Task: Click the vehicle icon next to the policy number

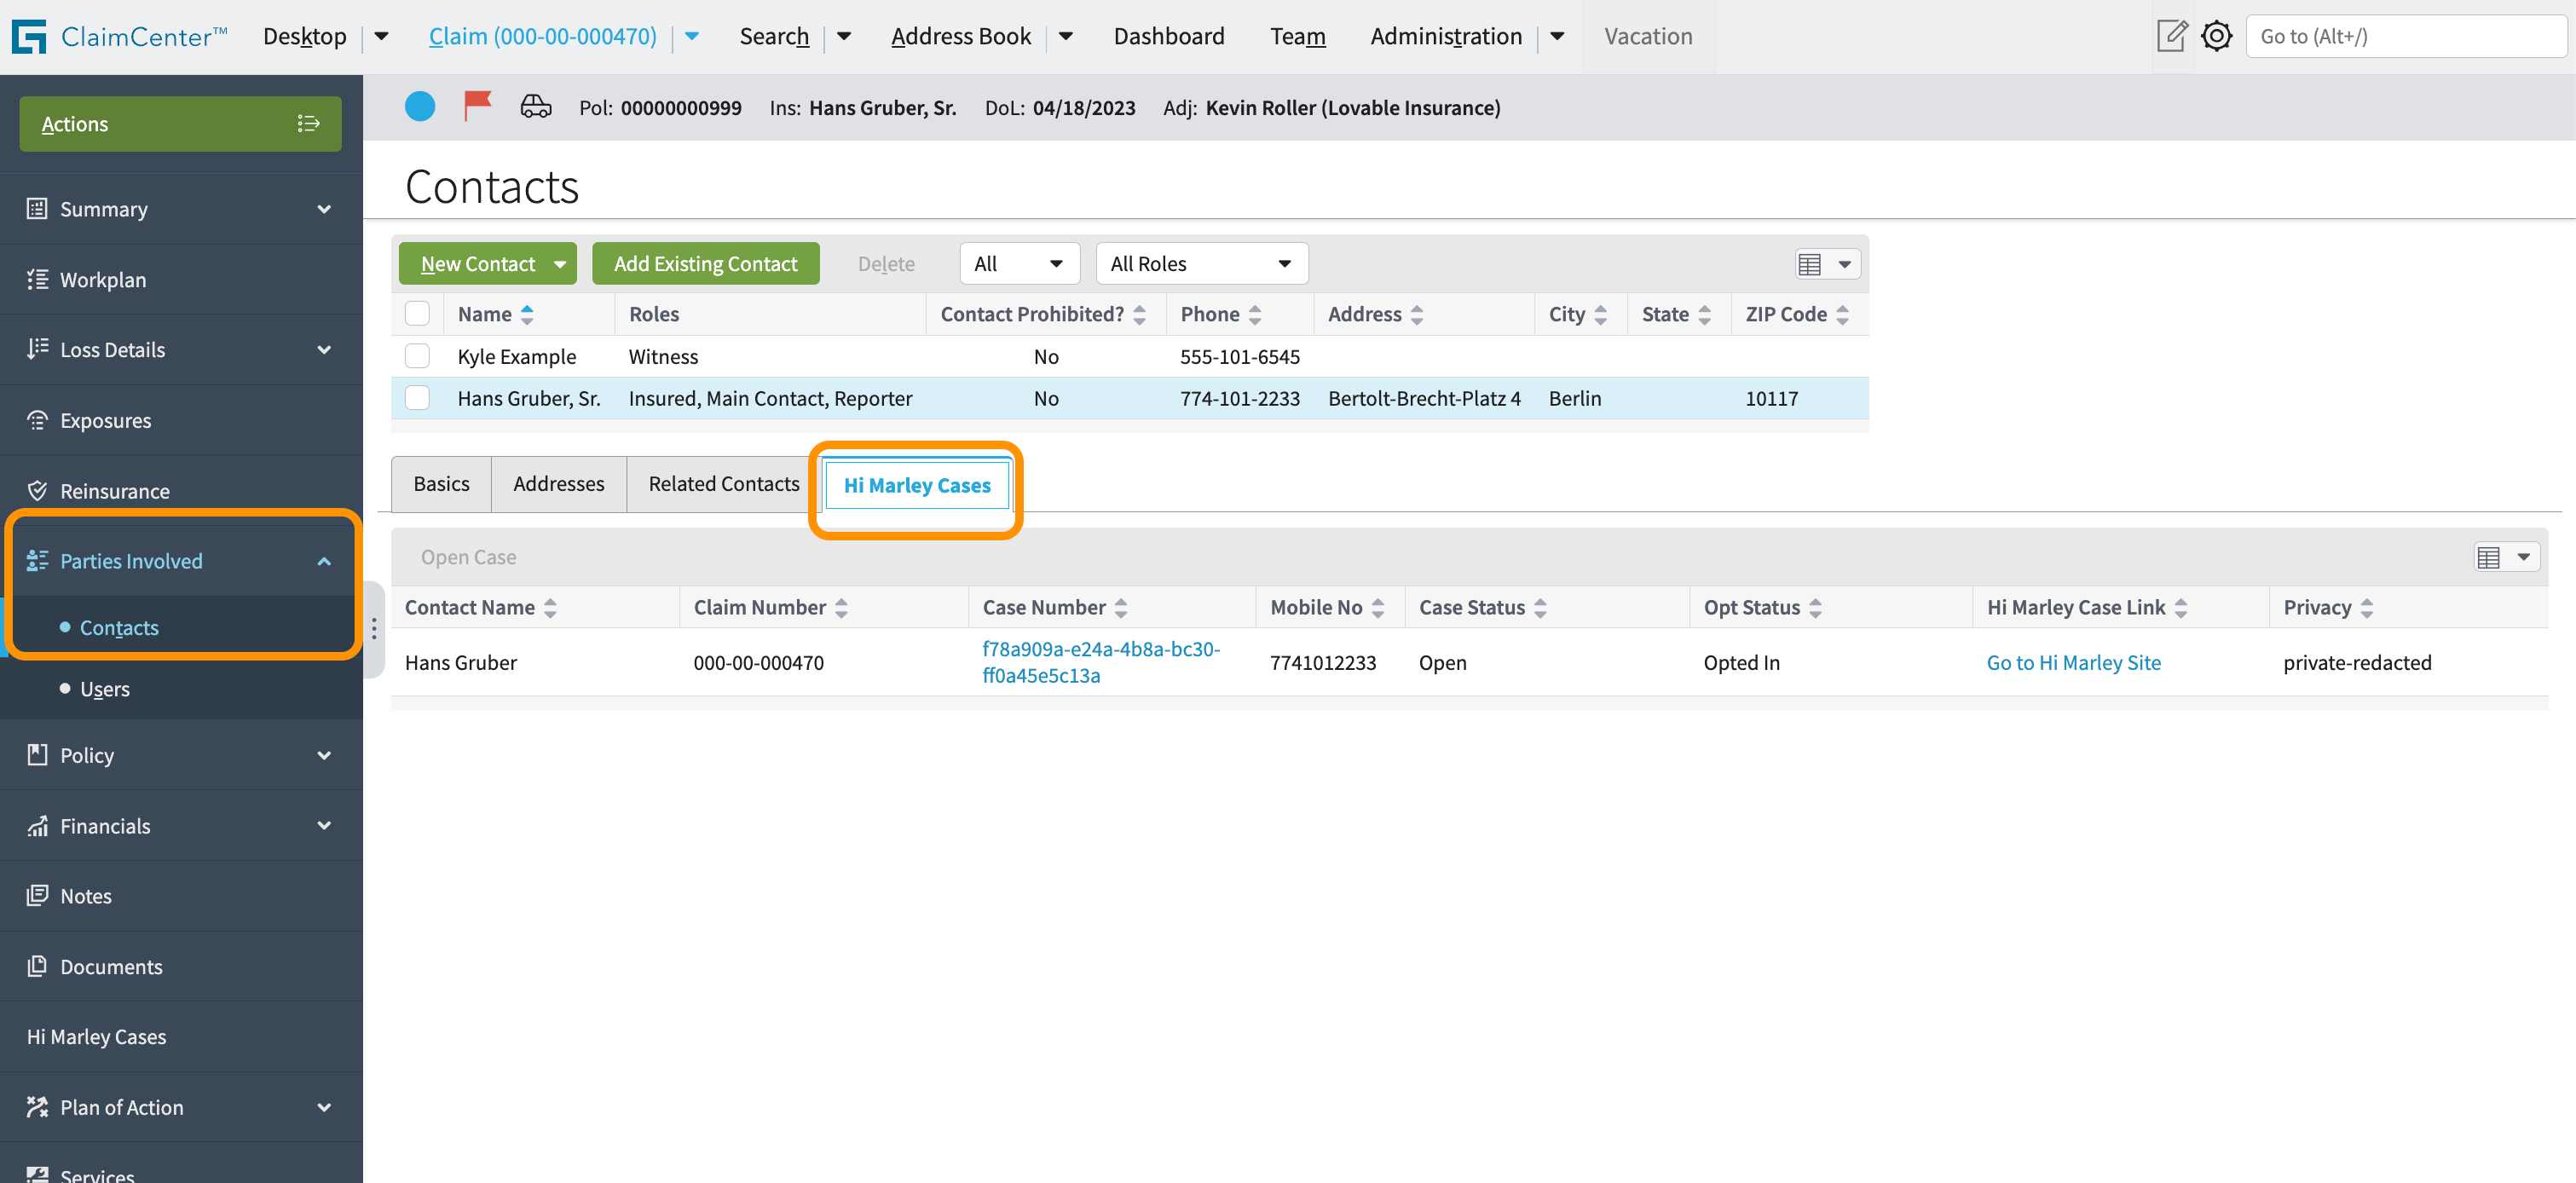Action: pos(536,106)
